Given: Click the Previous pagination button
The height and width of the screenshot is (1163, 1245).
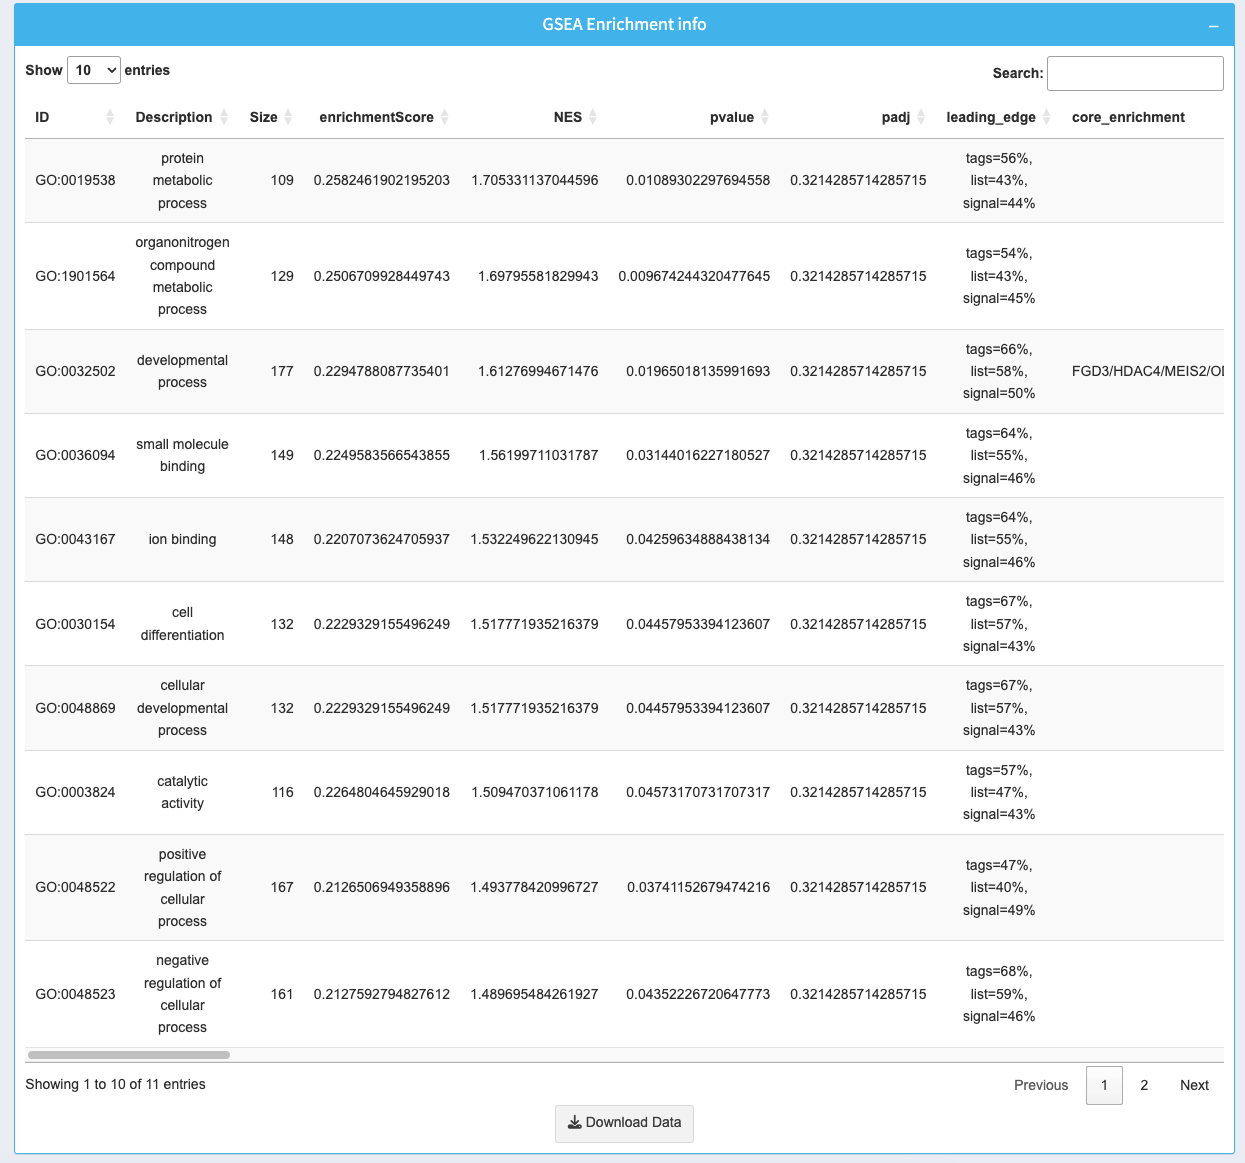Looking at the screenshot, I should click(x=1040, y=1085).
